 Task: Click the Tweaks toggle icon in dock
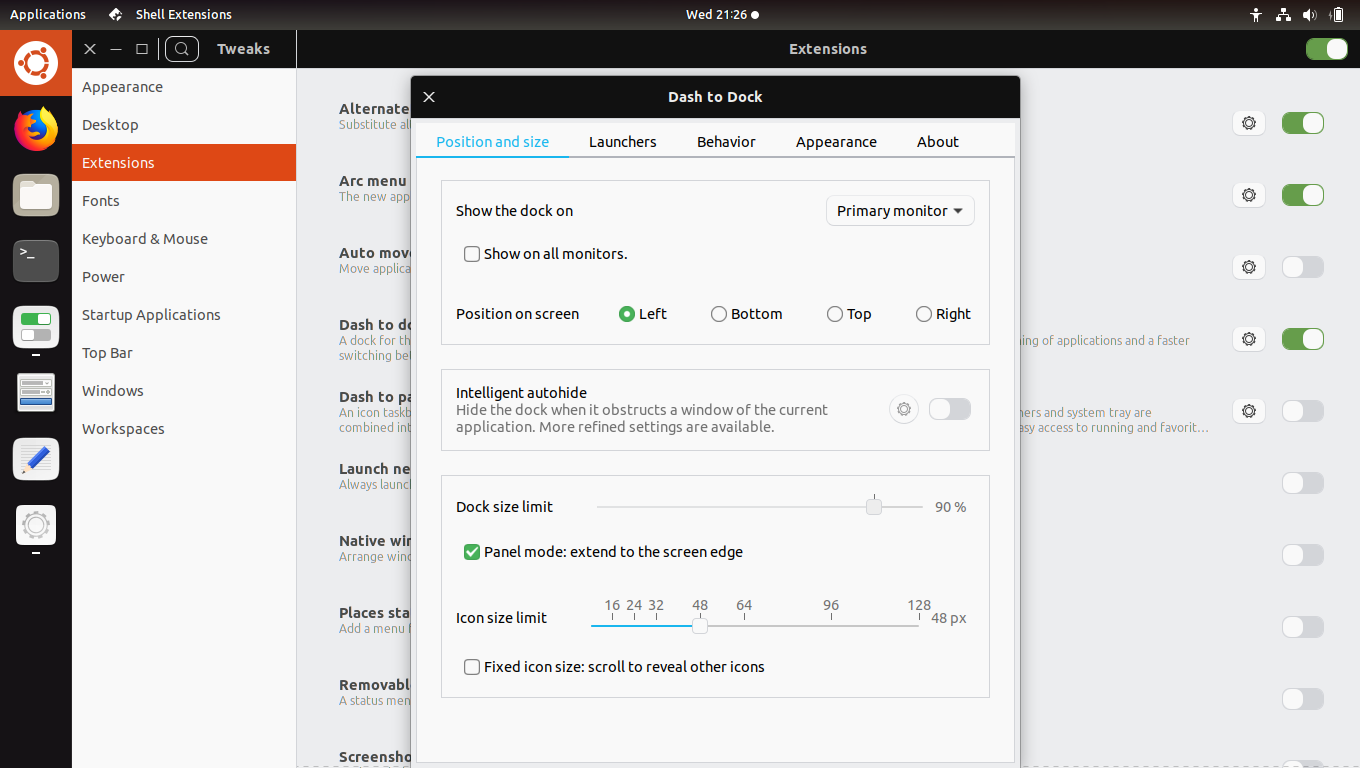click(36, 327)
